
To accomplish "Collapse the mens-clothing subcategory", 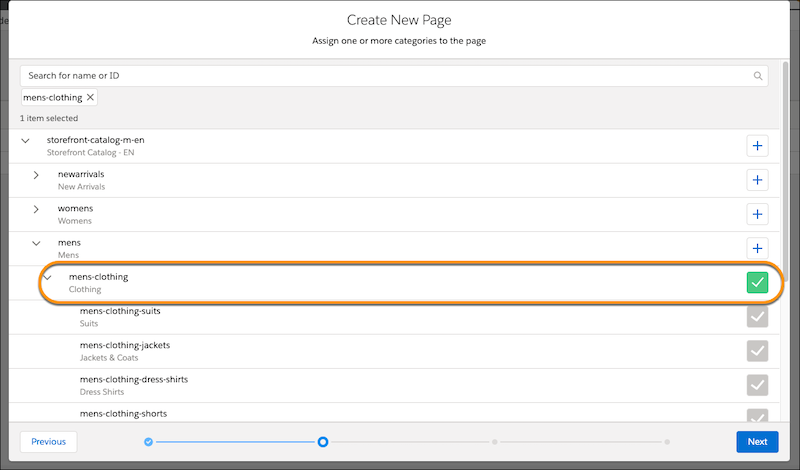I will [x=47, y=277].
